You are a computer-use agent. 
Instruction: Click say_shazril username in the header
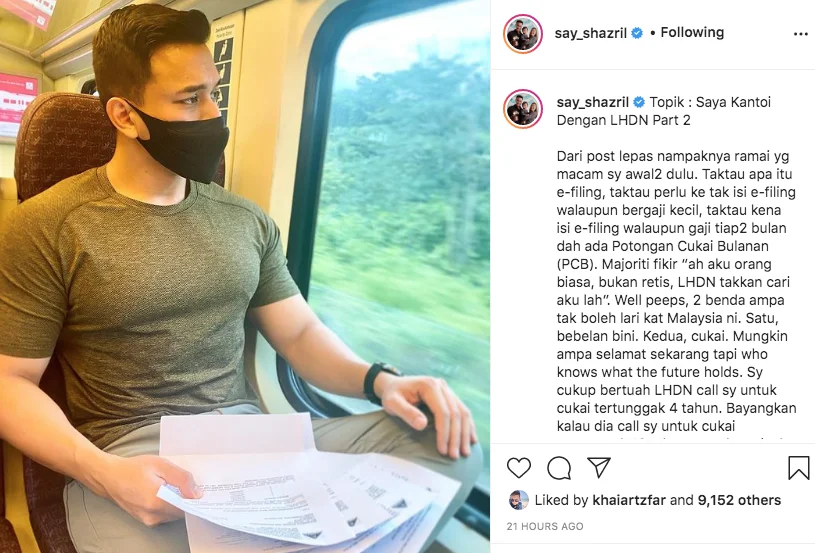pos(590,34)
